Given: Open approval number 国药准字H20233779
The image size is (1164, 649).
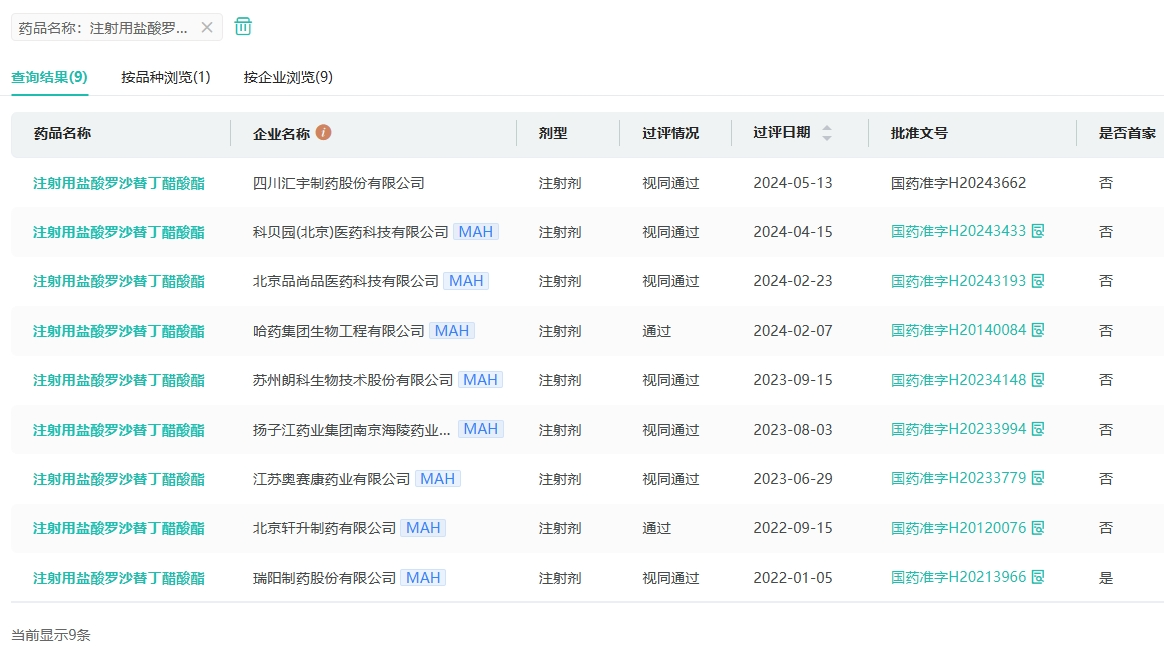Looking at the screenshot, I should 958,479.
